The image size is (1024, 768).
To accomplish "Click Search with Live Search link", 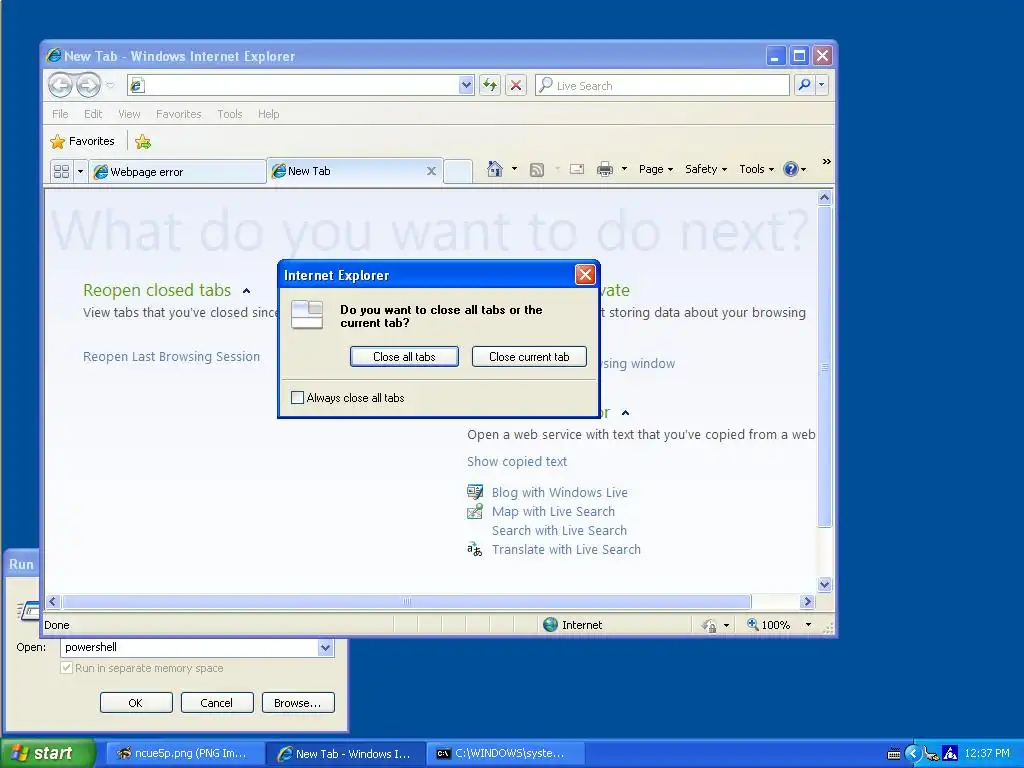I will pos(559,530).
